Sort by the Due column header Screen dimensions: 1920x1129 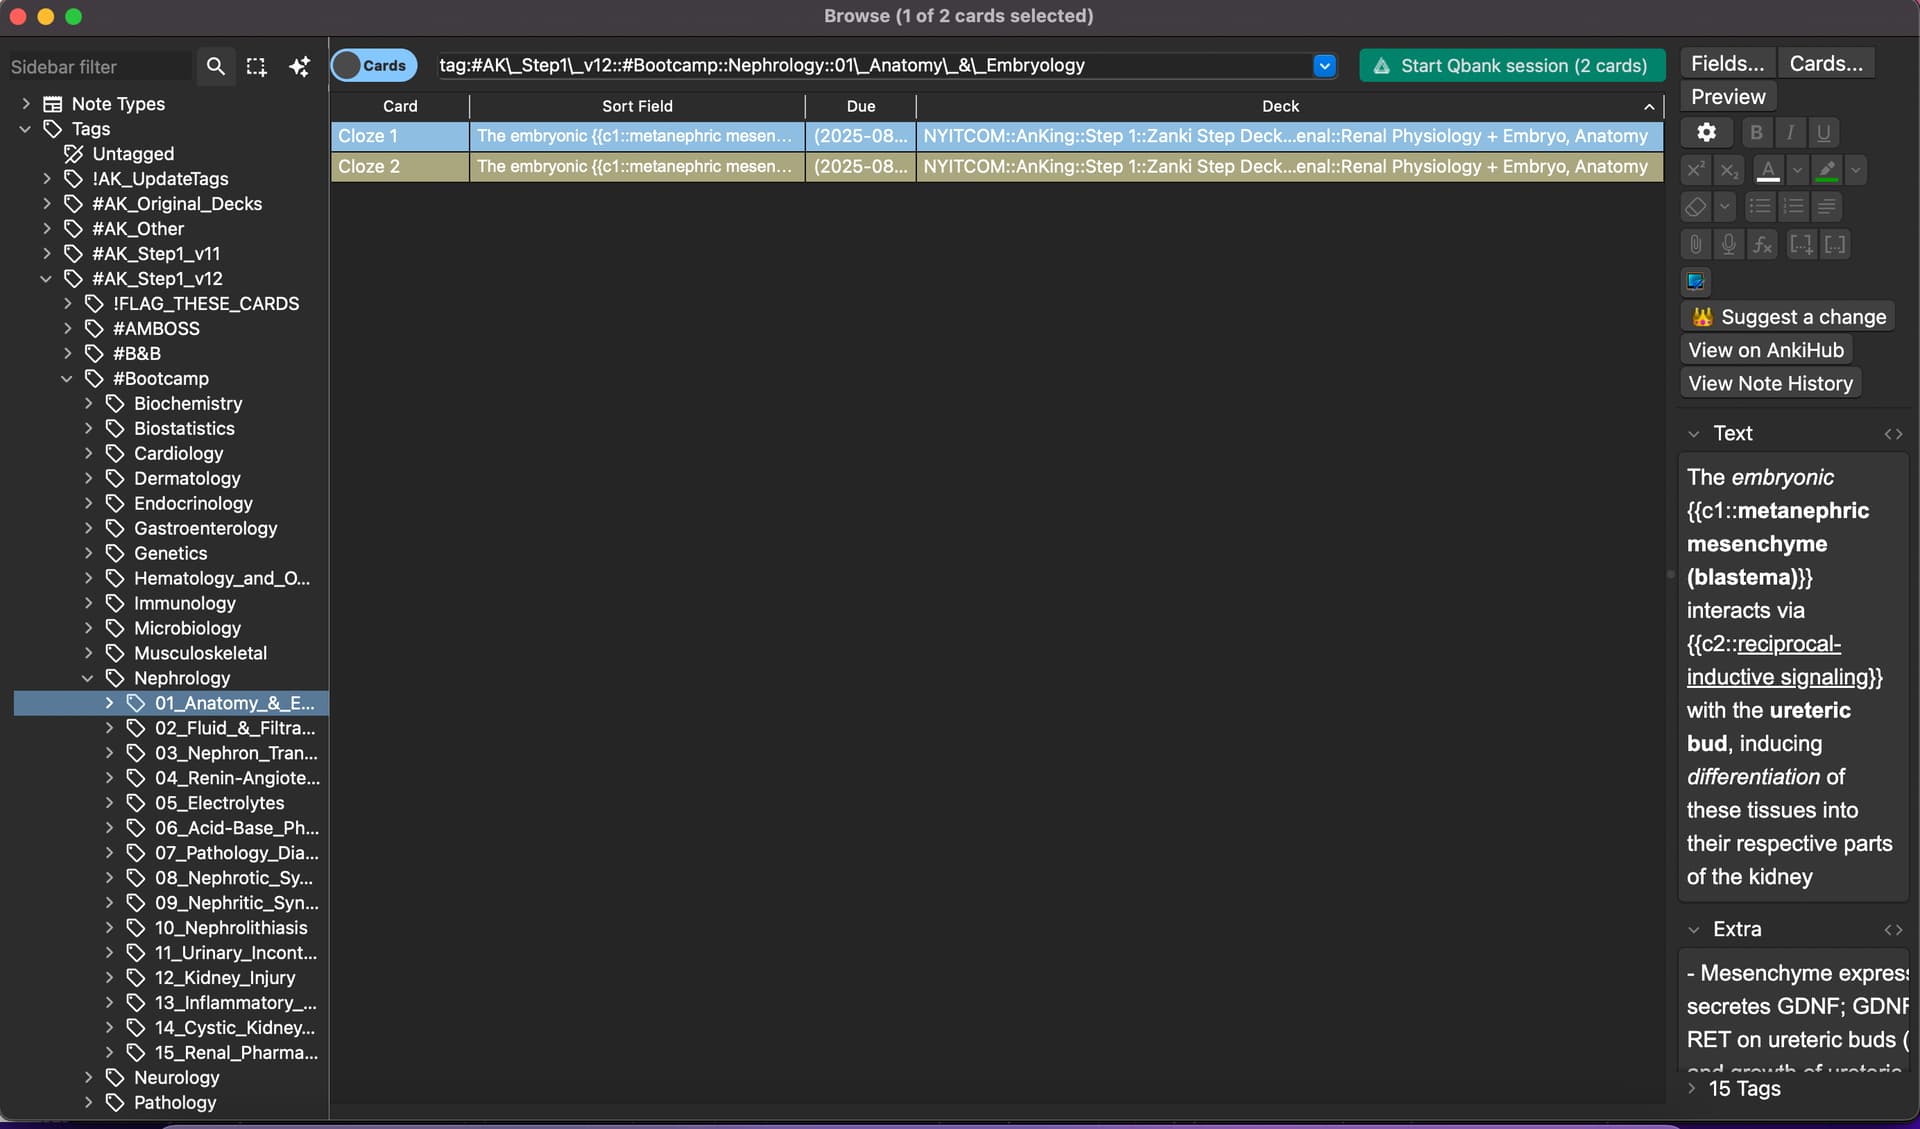coord(860,106)
